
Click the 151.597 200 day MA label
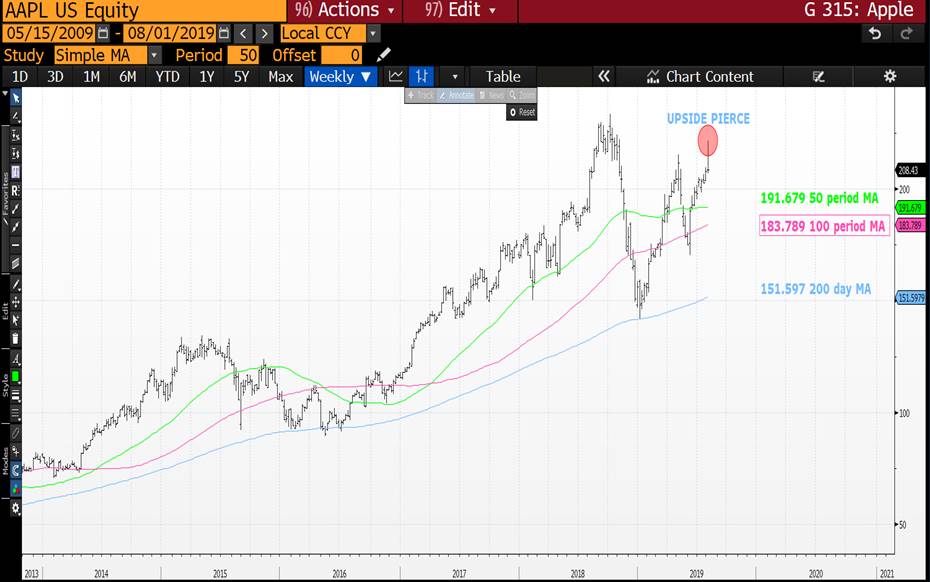click(816, 289)
